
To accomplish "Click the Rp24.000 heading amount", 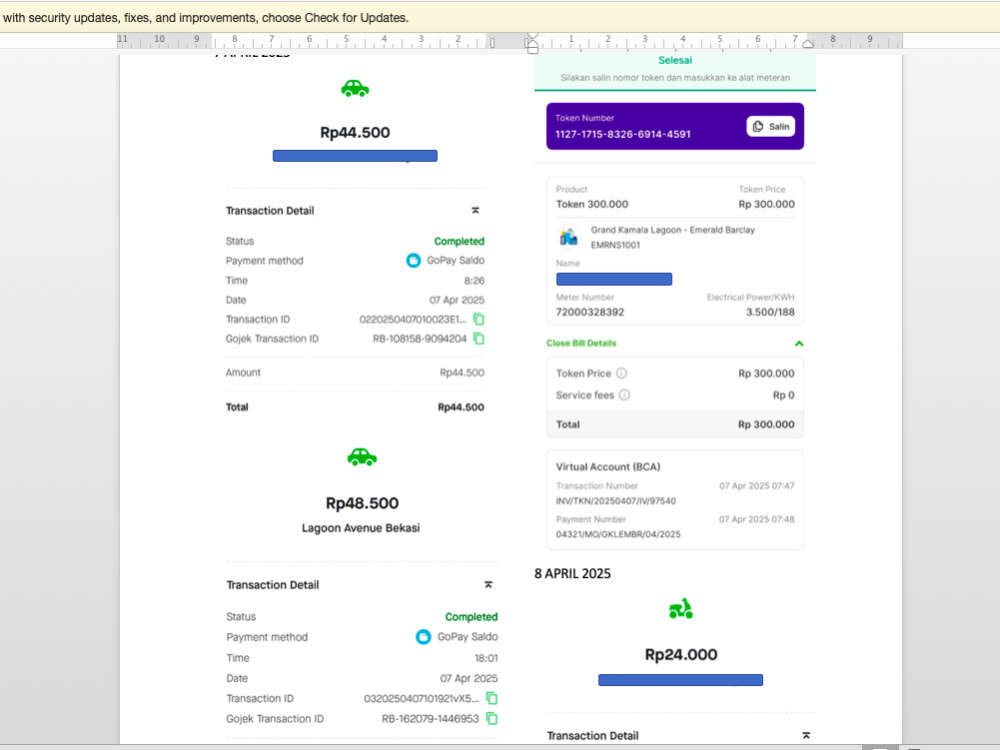I will coord(681,655).
